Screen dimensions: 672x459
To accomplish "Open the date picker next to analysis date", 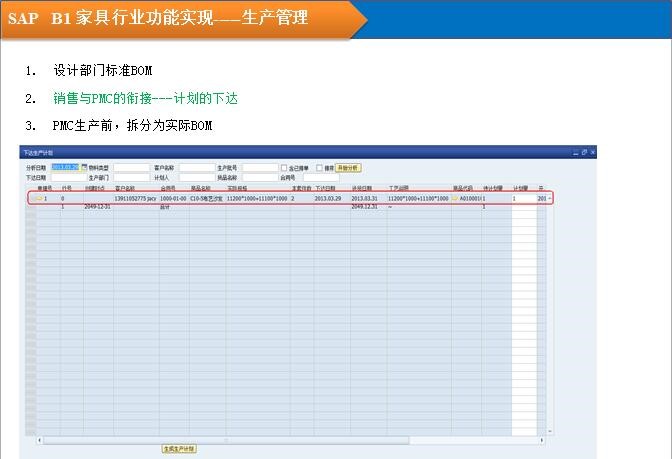I will click(84, 168).
